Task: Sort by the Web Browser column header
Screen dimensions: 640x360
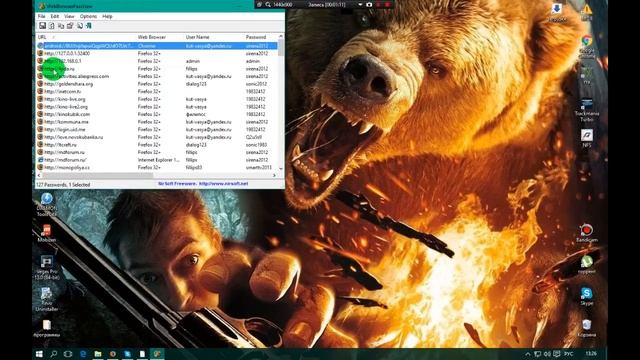Action: 160,37
